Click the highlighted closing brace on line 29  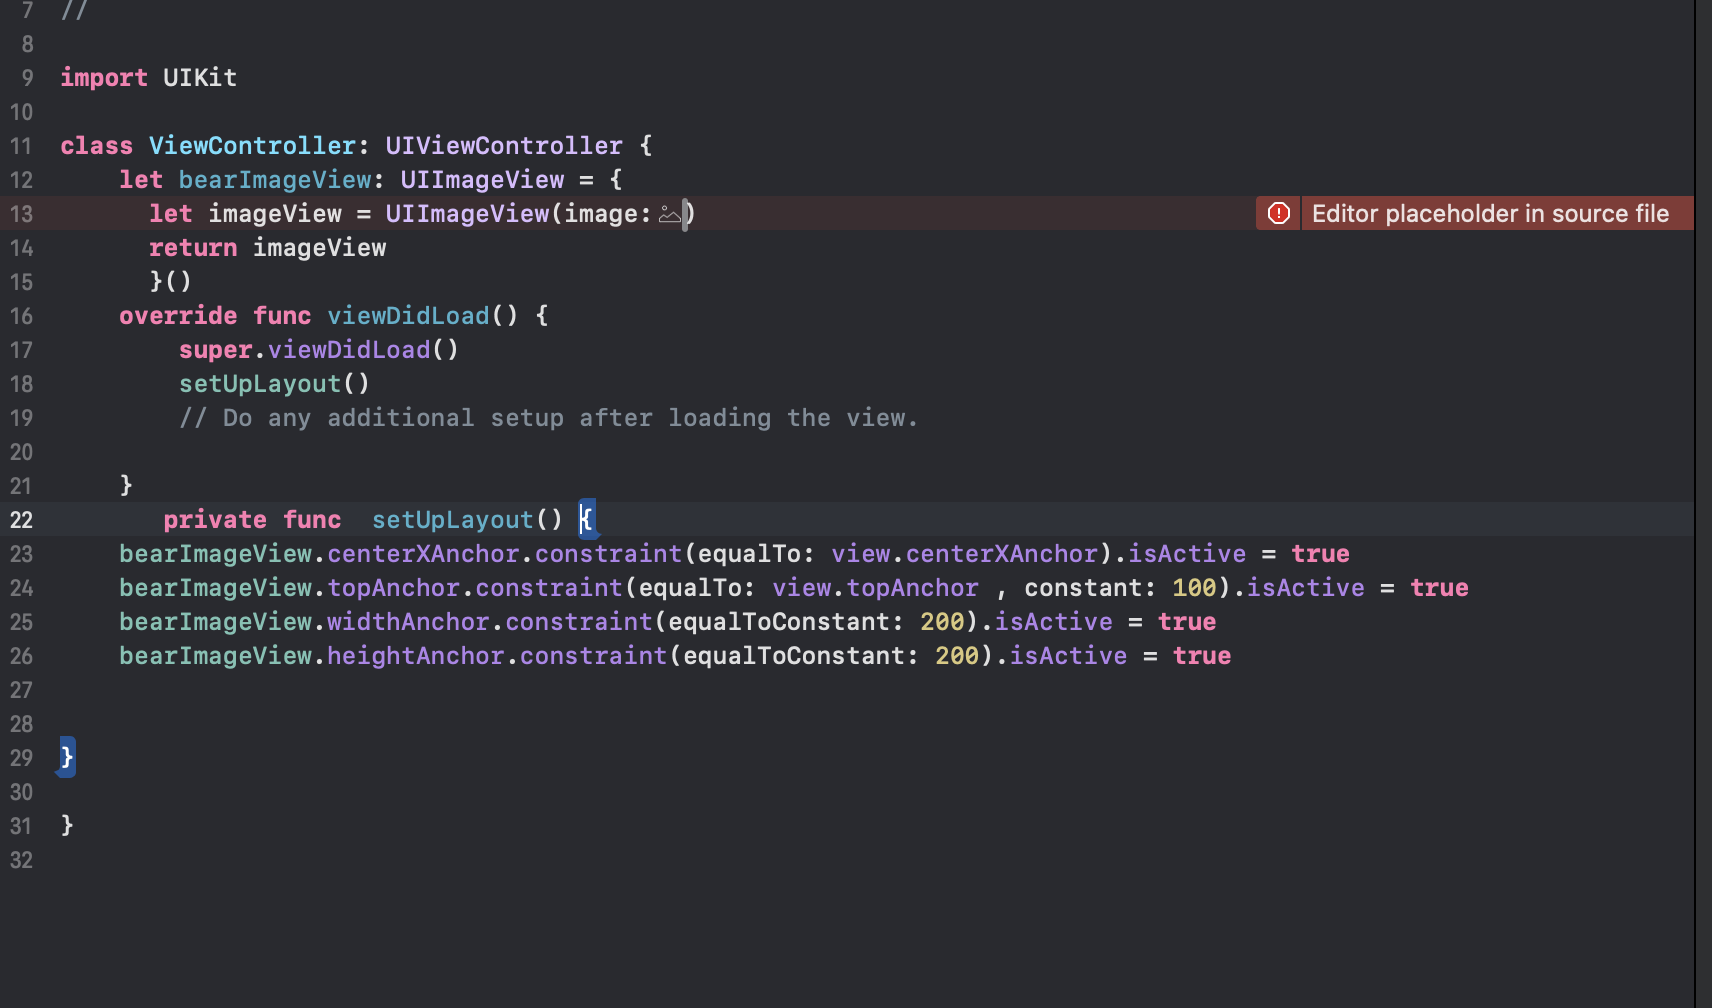click(x=67, y=757)
